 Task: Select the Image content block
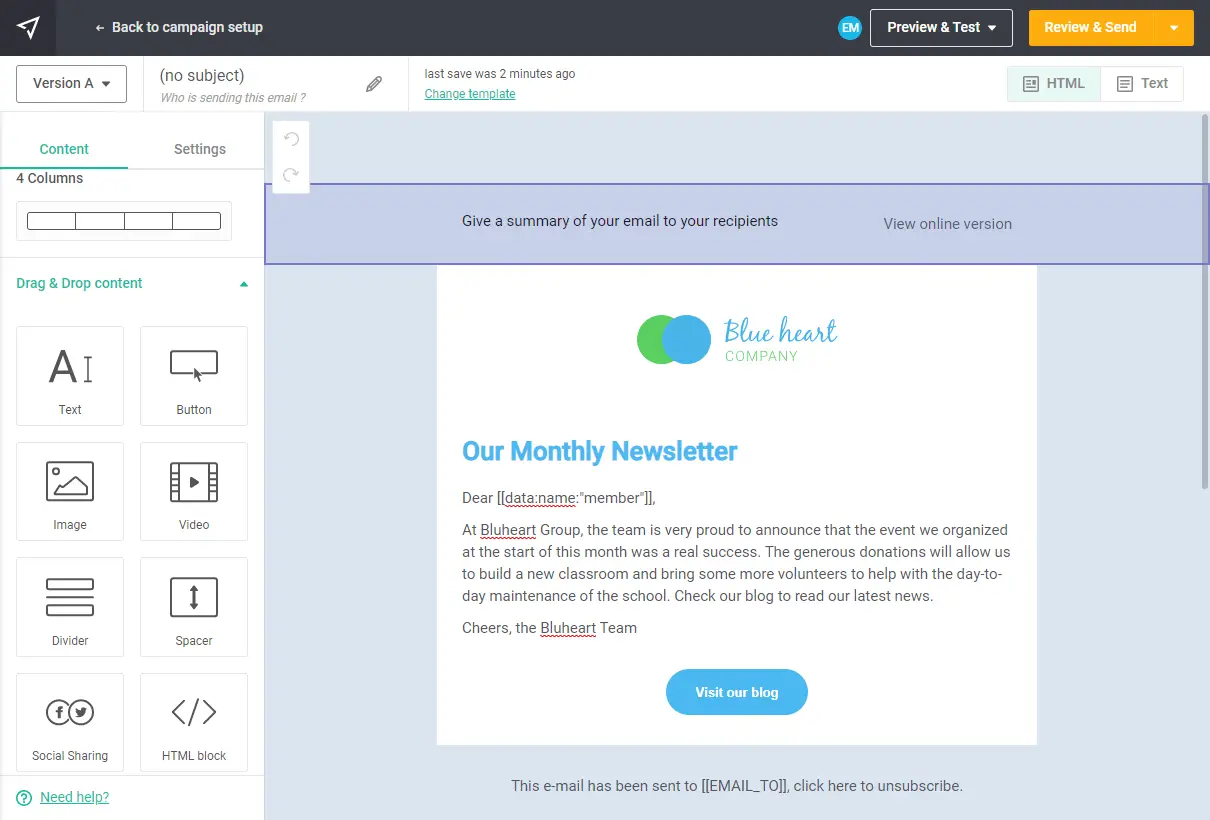pyautogui.click(x=70, y=491)
